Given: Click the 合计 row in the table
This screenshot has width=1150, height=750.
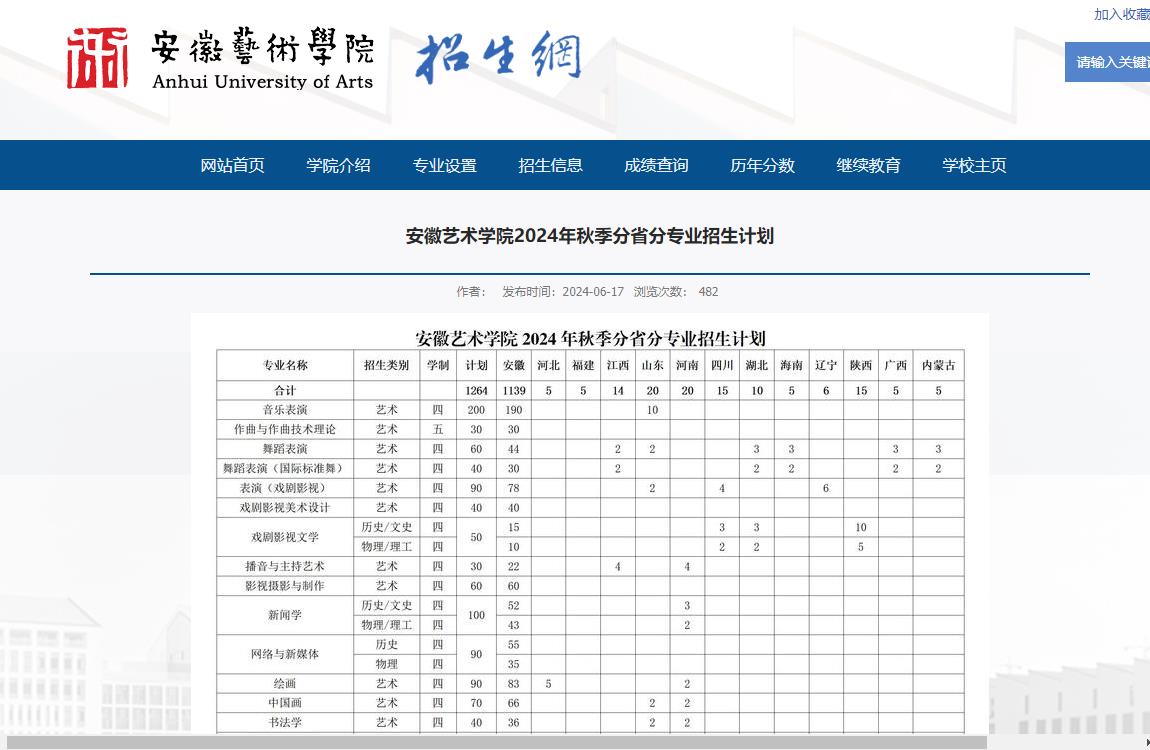Looking at the screenshot, I should click(x=287, y=390).
